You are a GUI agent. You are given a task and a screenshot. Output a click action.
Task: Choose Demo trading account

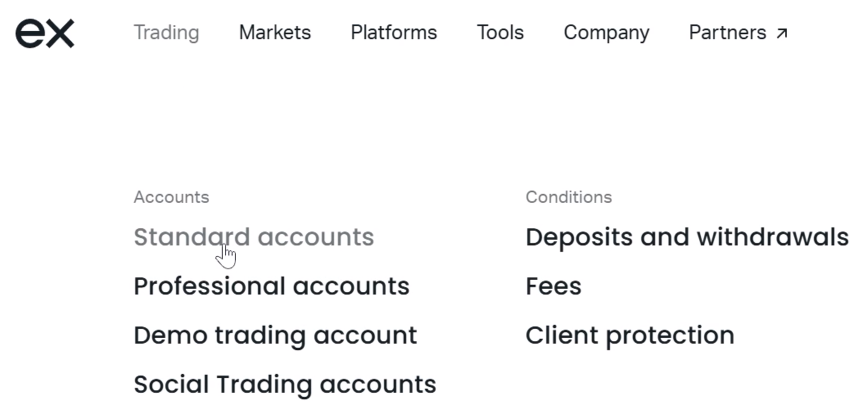coord(275,335)
